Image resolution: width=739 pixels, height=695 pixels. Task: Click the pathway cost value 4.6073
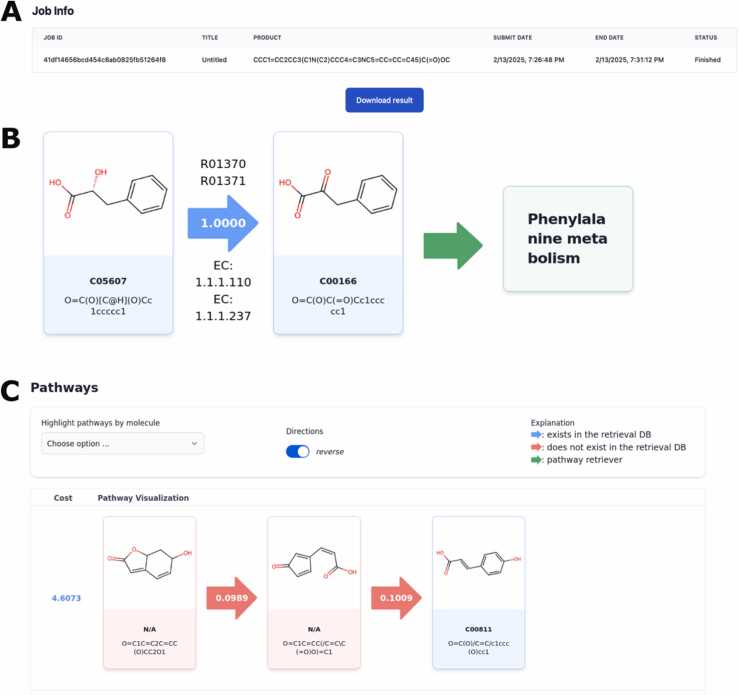pyautogui.click(x=66, y=598)
